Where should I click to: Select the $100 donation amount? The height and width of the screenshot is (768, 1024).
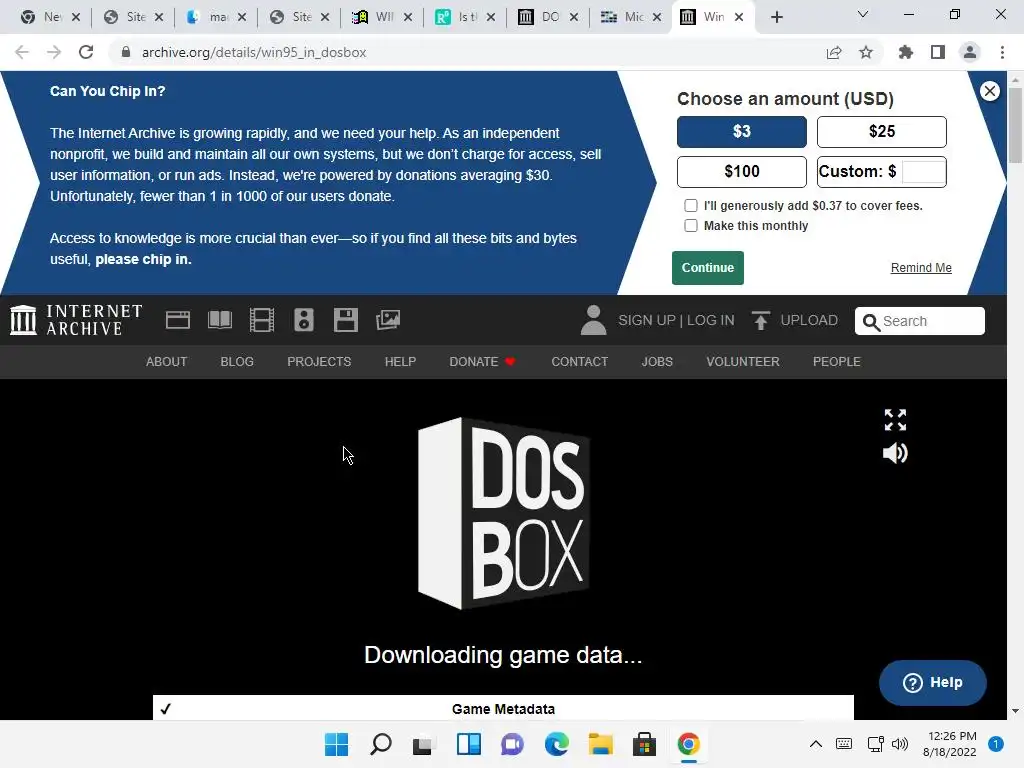pos(741,172)
